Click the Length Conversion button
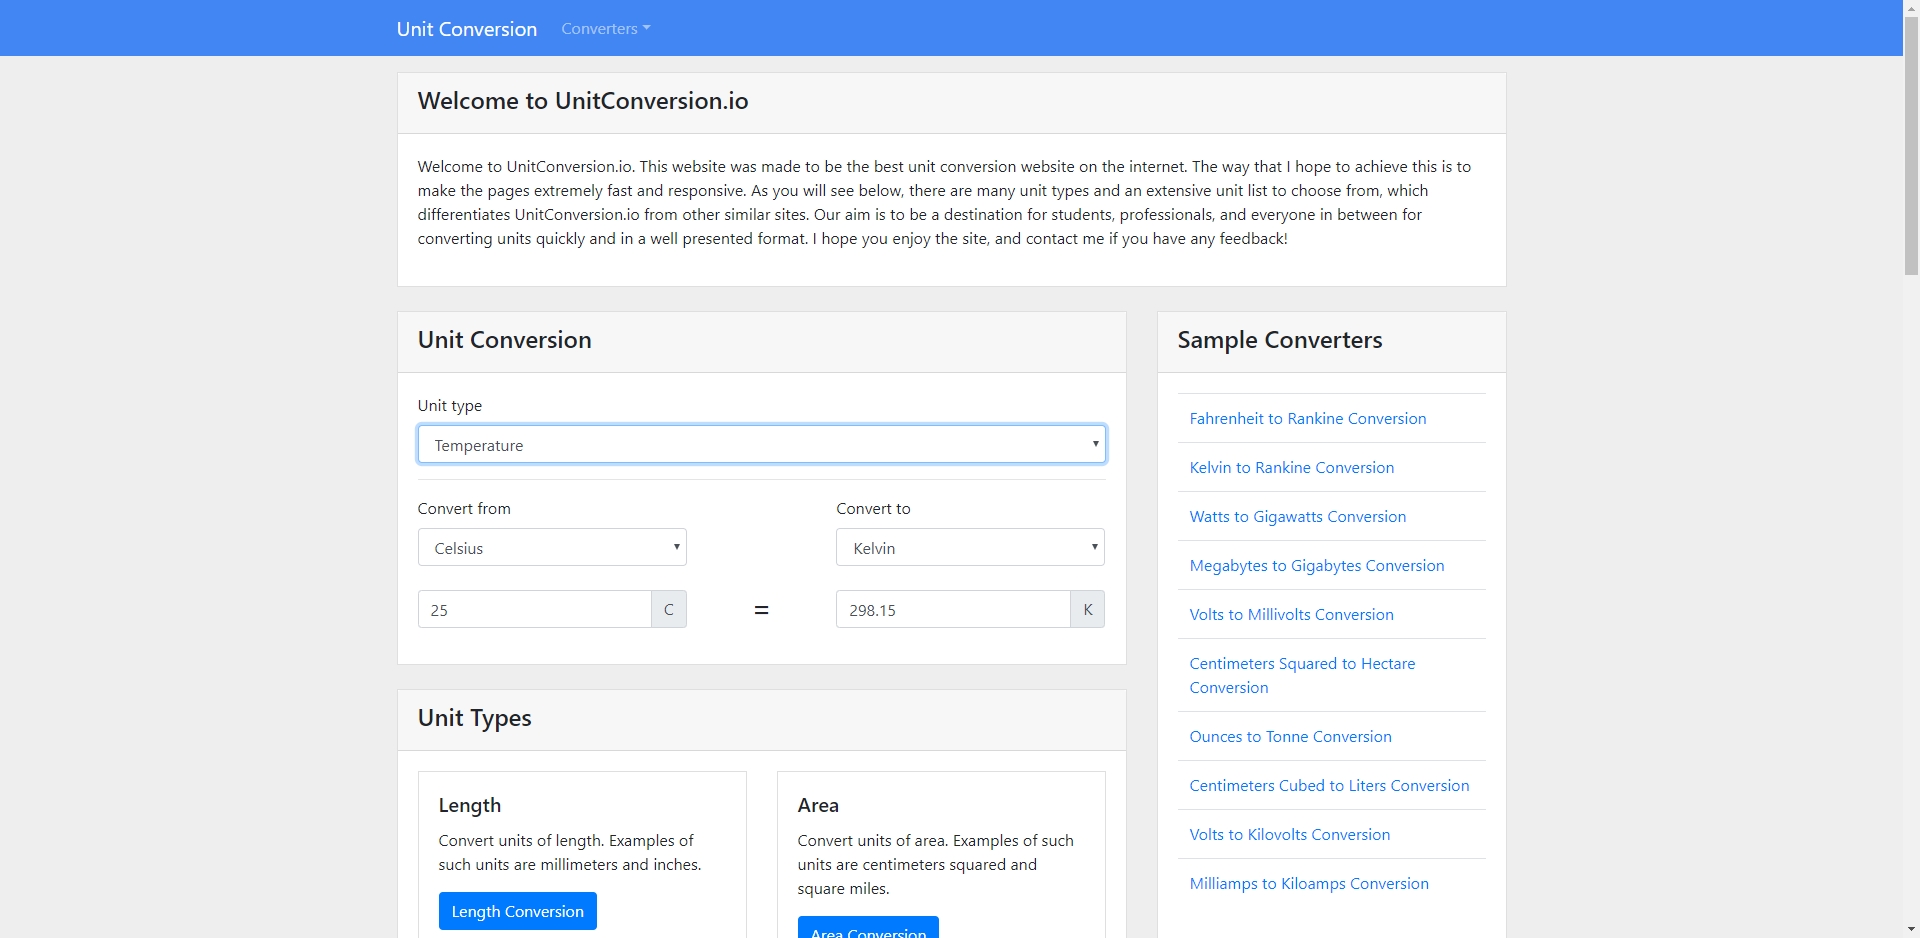Viewport: 1920px width, 938px height. [517, 911]
